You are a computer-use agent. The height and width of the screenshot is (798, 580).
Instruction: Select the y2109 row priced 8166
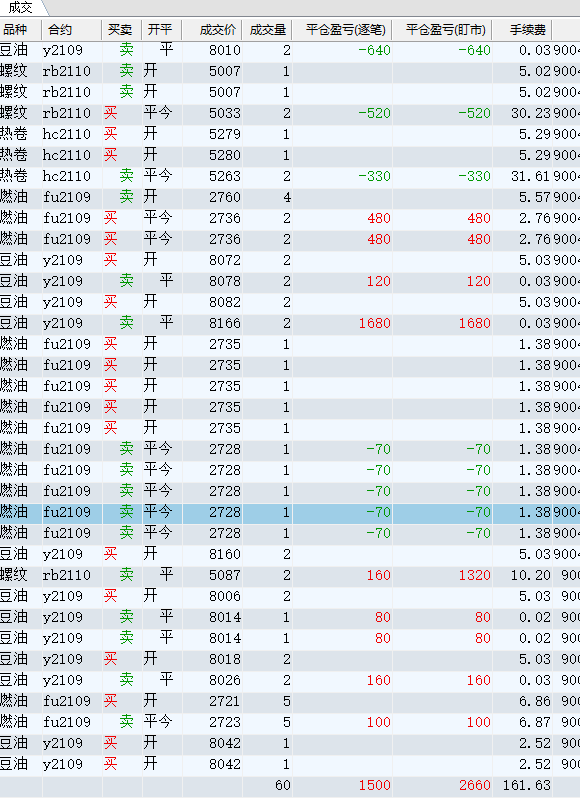(290, 323)
